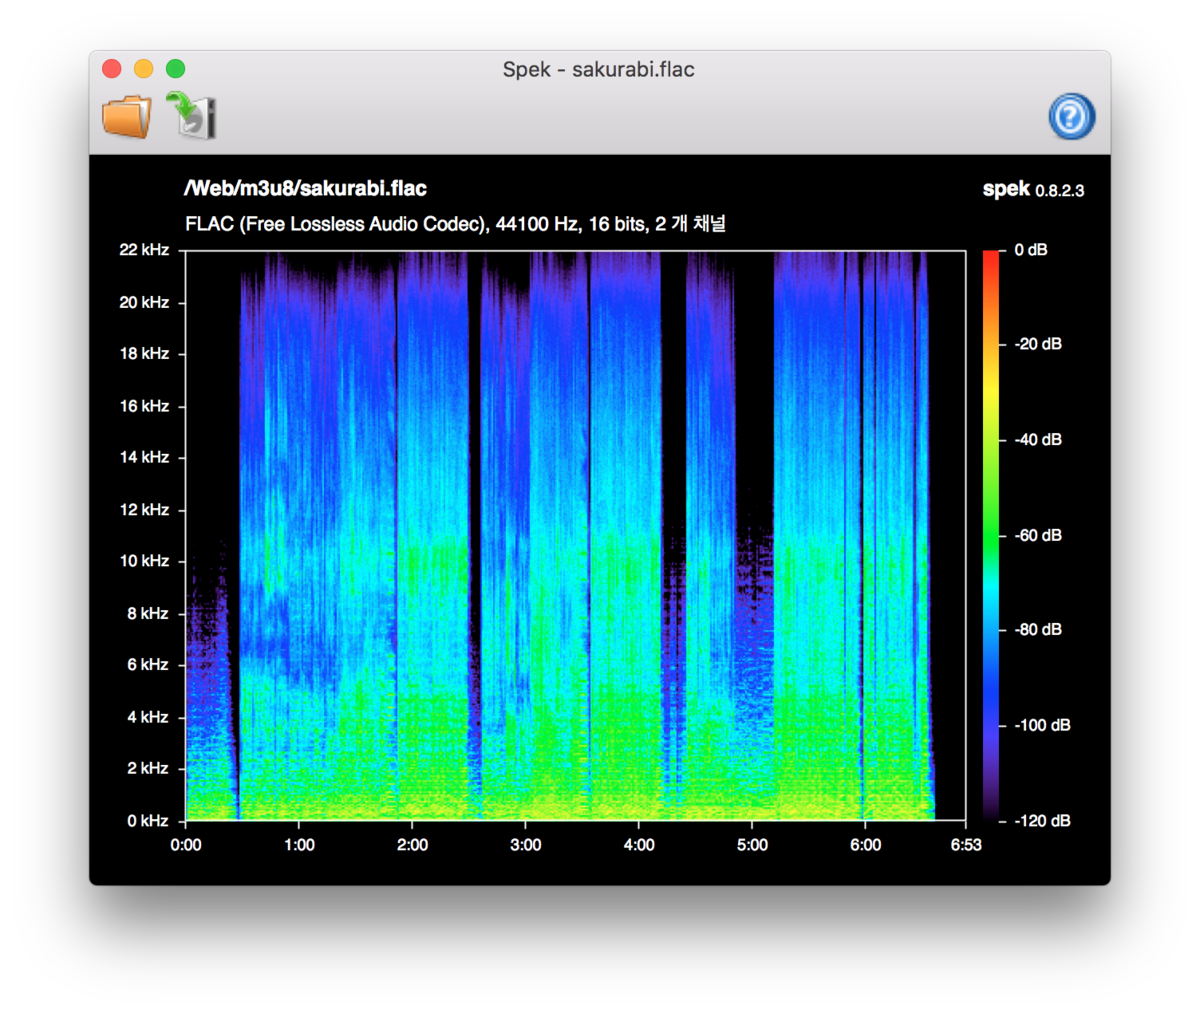Screen dimensions: 1200x1013
Task: Close the Spek window with the red button
Action: click(x=112, y=69)
